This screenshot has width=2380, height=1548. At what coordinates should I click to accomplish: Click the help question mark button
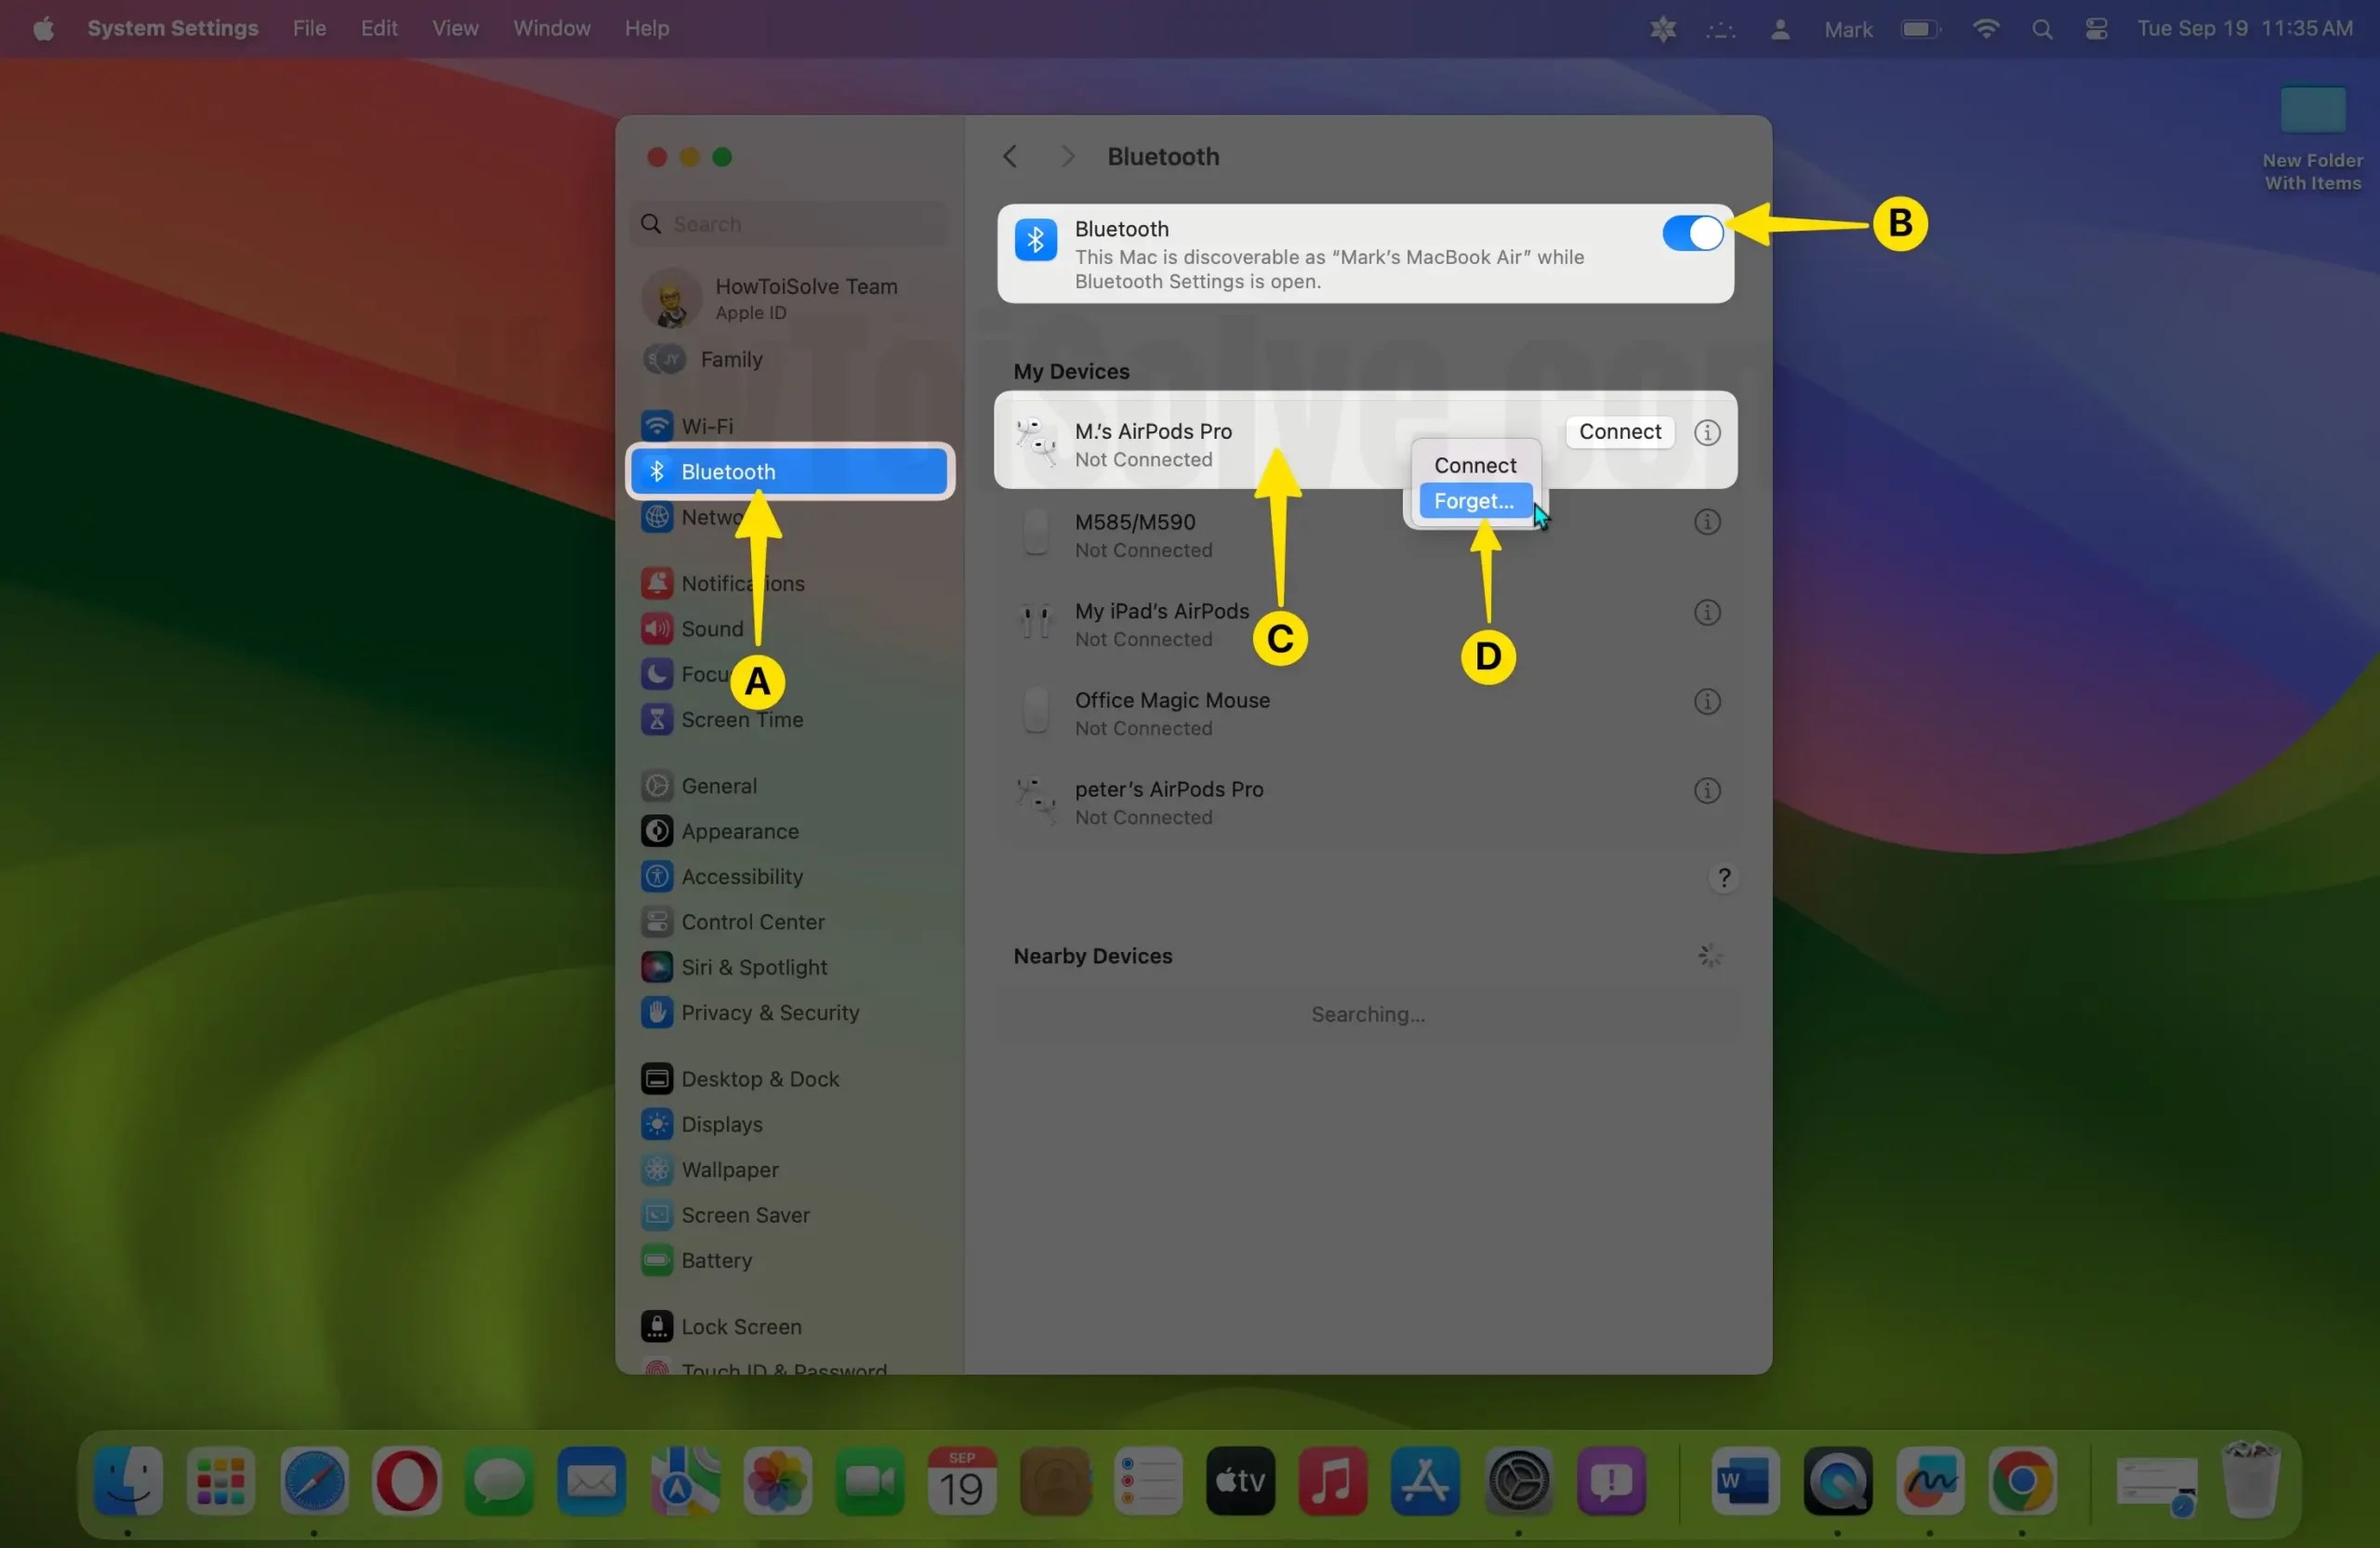click(x=1724, y=878)
